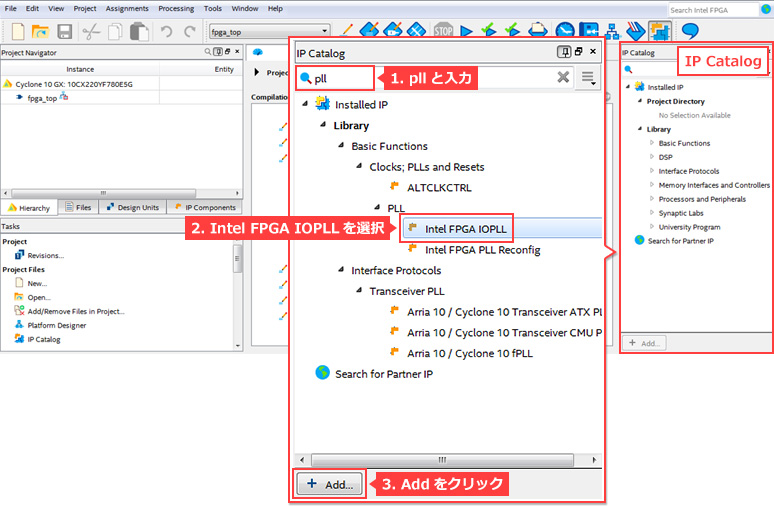774x506 pixels.
Task: Open the Processing menu
Action: [176, 8]
